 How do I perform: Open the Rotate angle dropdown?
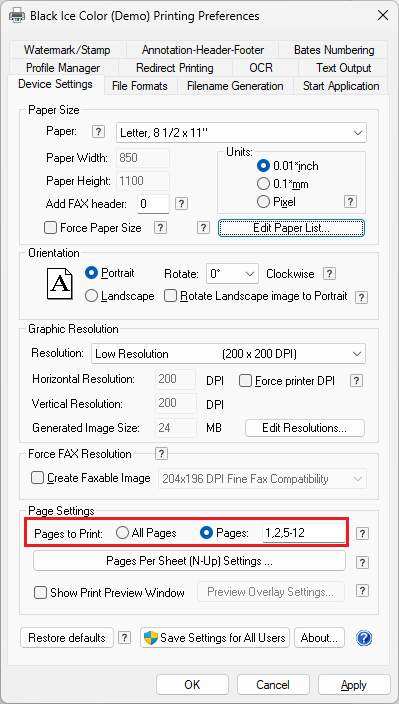click(x=232, y=273)
